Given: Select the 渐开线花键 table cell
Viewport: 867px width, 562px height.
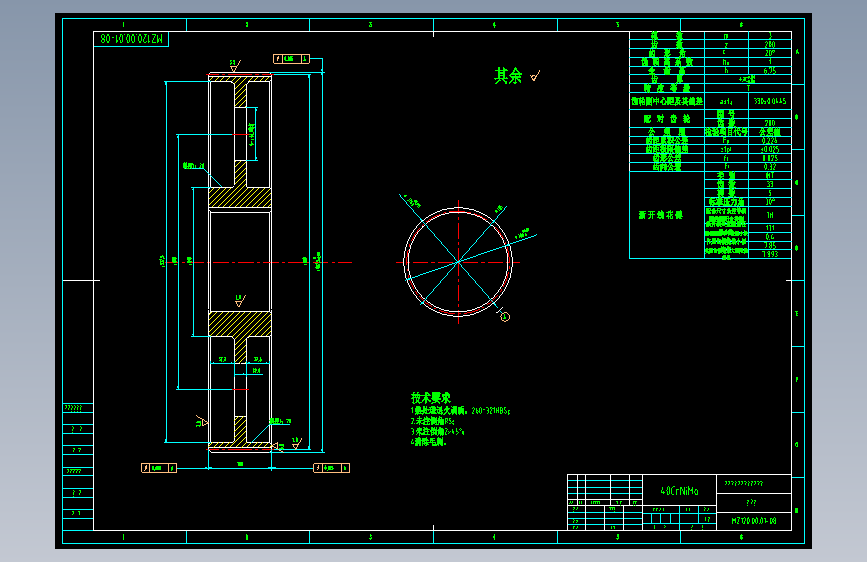Looking at the screenshot, I should click(667, 215).
